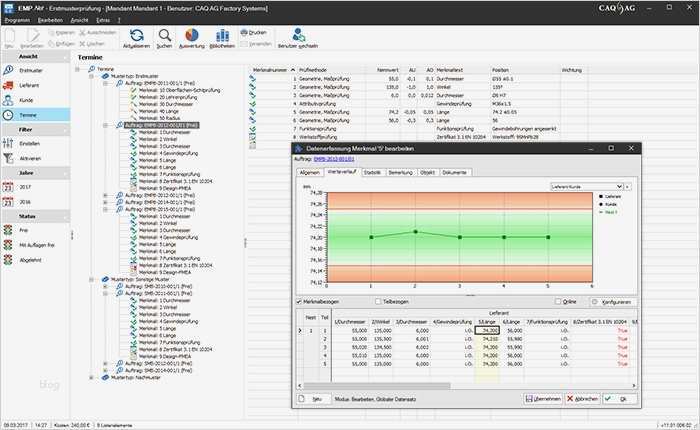Screen dimensions: 700x430
Task: Enable the Online checkbox
Action: tap(558, 302)
